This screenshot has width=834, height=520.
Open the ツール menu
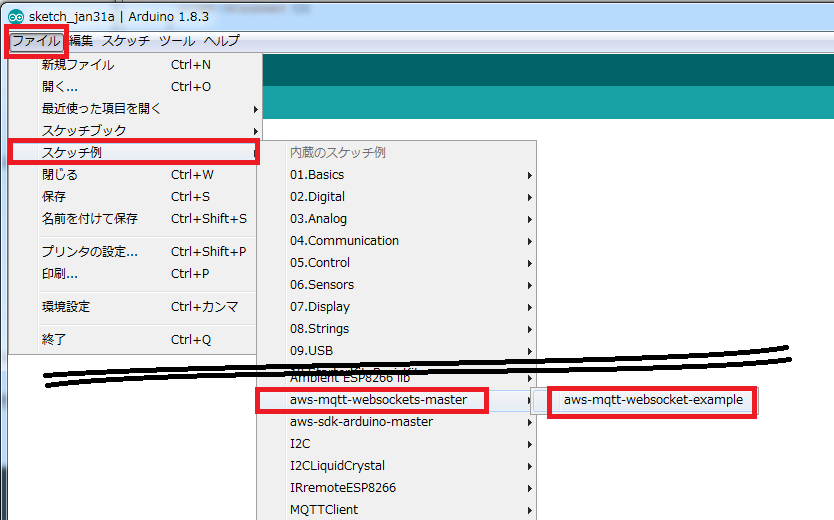(x=177, y=41)
